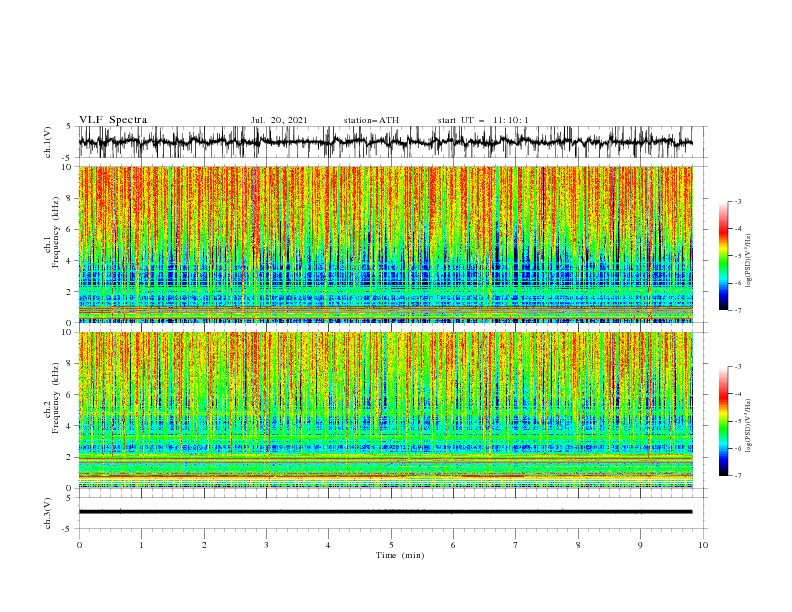Click the 4 kHz tick on ch.2 axis
This screenshot has width=792, height=612.
[70, 426]
